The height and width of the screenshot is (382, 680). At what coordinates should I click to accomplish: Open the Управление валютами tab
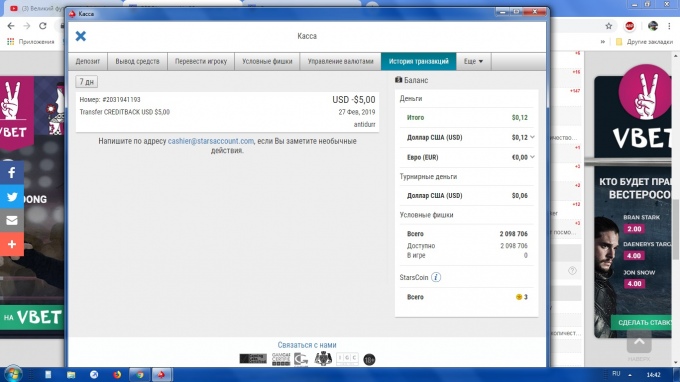point(340,61)
